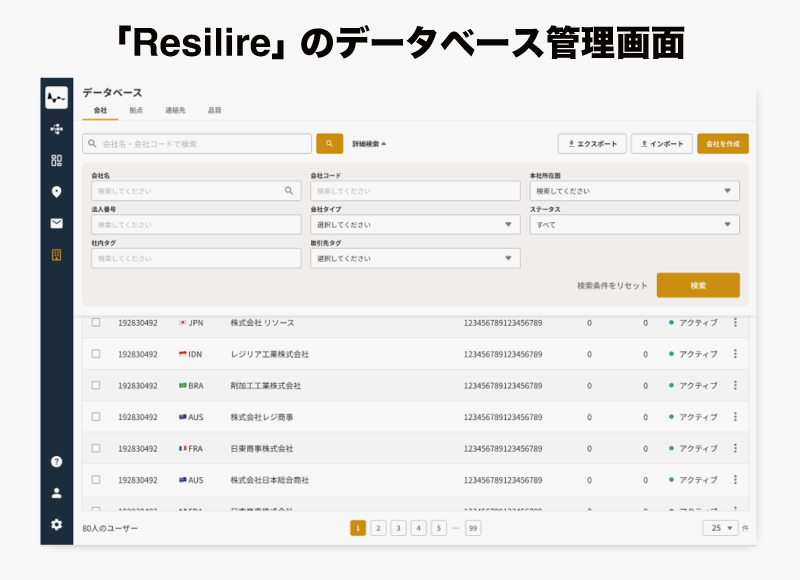800x580 pixels.
Task: Click the Resilire logo icon in sidebar
Action: [57, 97]
